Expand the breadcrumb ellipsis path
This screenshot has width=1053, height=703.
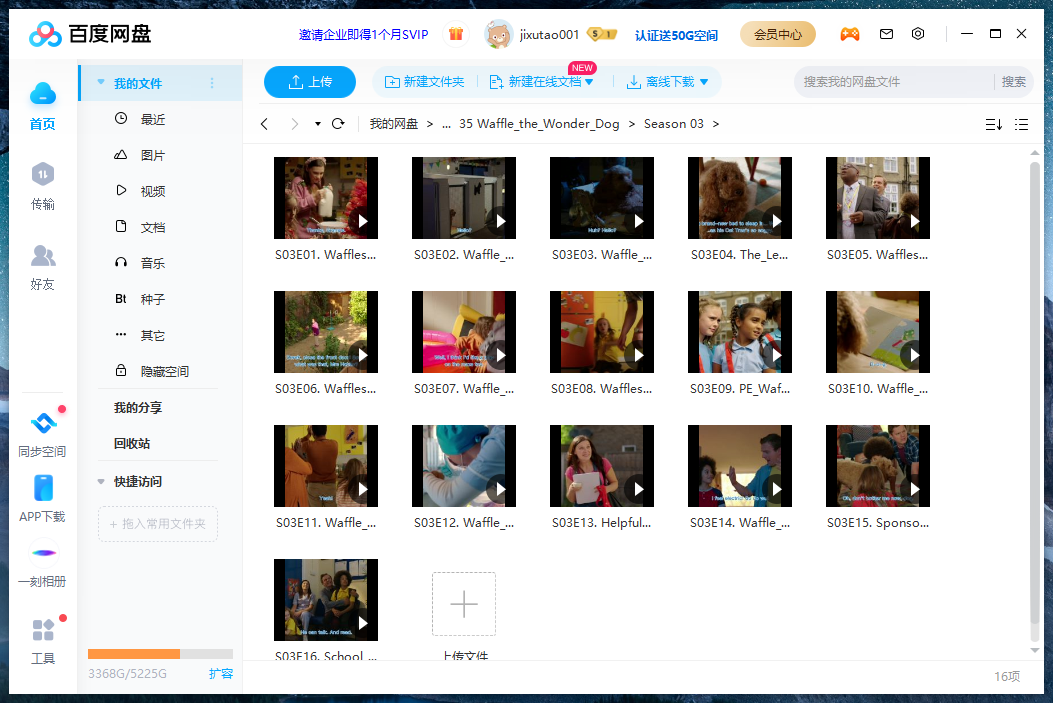click(x=447, y=124)
